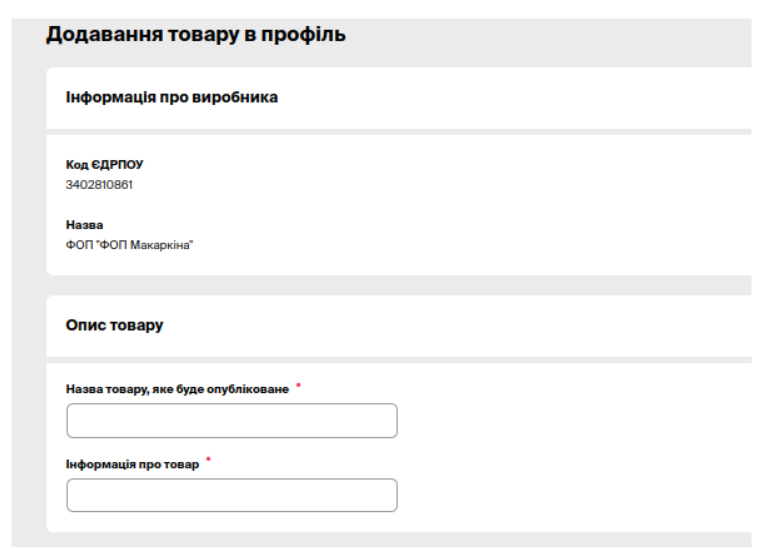764x560 pixels.
Task: Focus the "Інформація про товар" text box
Action: pyautogui.click(x=231, y=495)
